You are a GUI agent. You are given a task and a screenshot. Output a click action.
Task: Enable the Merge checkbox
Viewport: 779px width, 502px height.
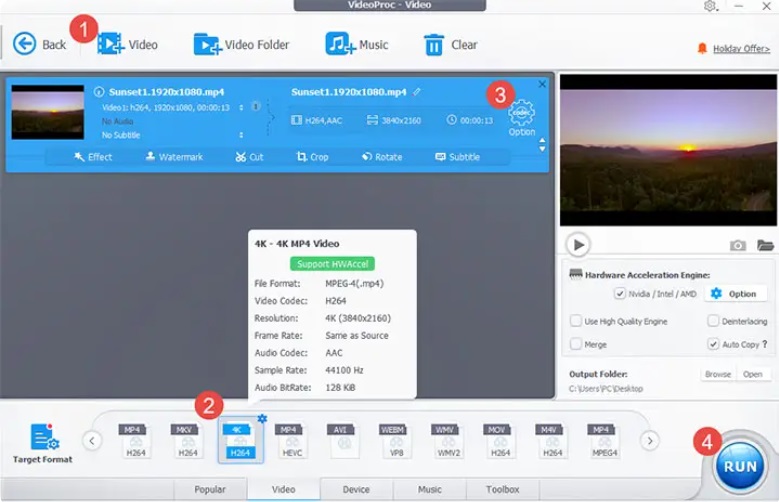575,343
